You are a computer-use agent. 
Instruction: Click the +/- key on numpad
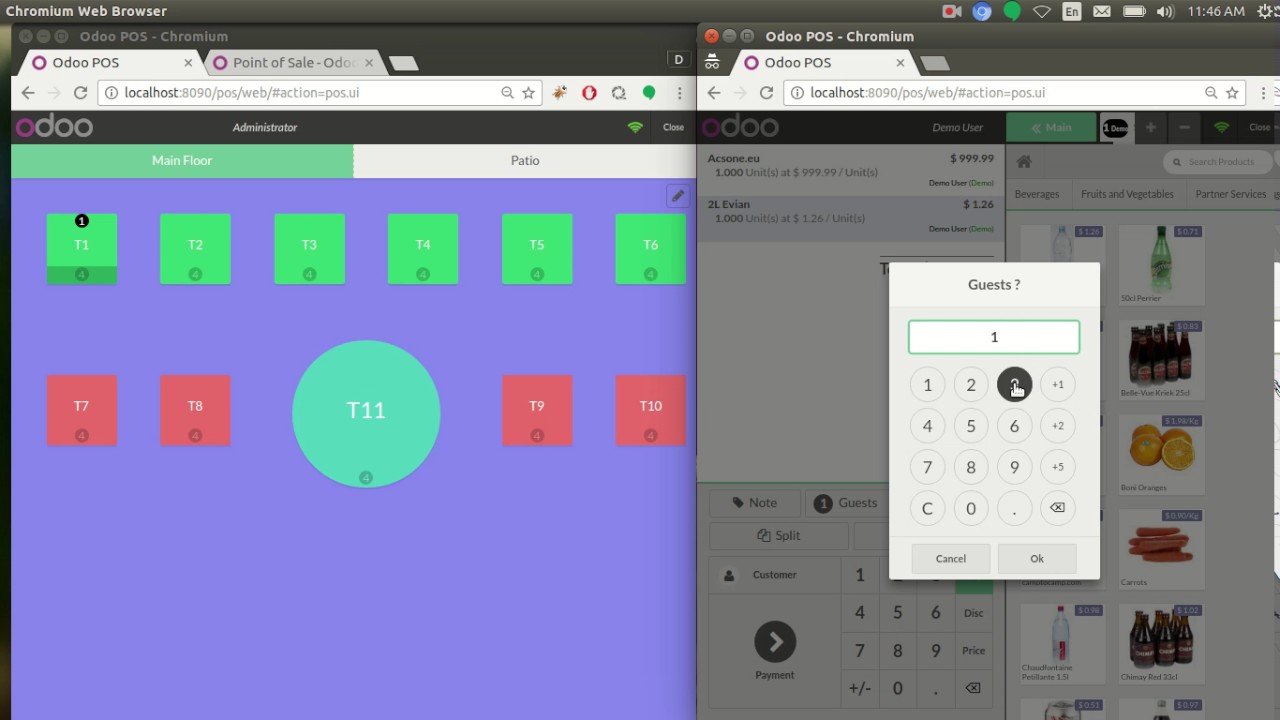coord(859,688)
